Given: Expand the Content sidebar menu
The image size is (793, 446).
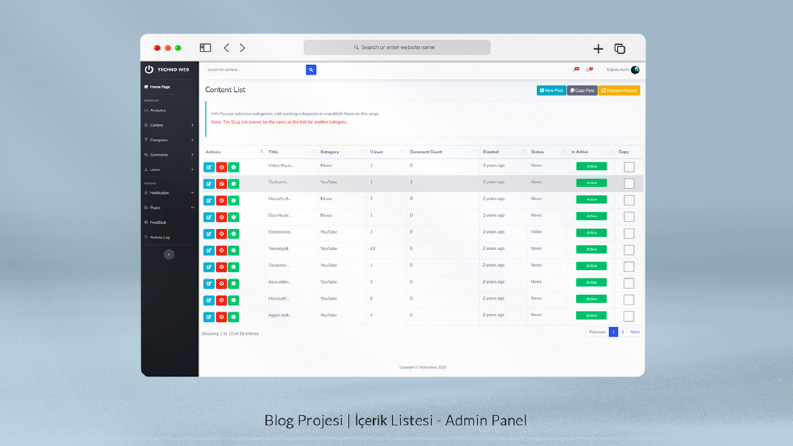Looking at the screenshot, I should (x=169, y=125).
